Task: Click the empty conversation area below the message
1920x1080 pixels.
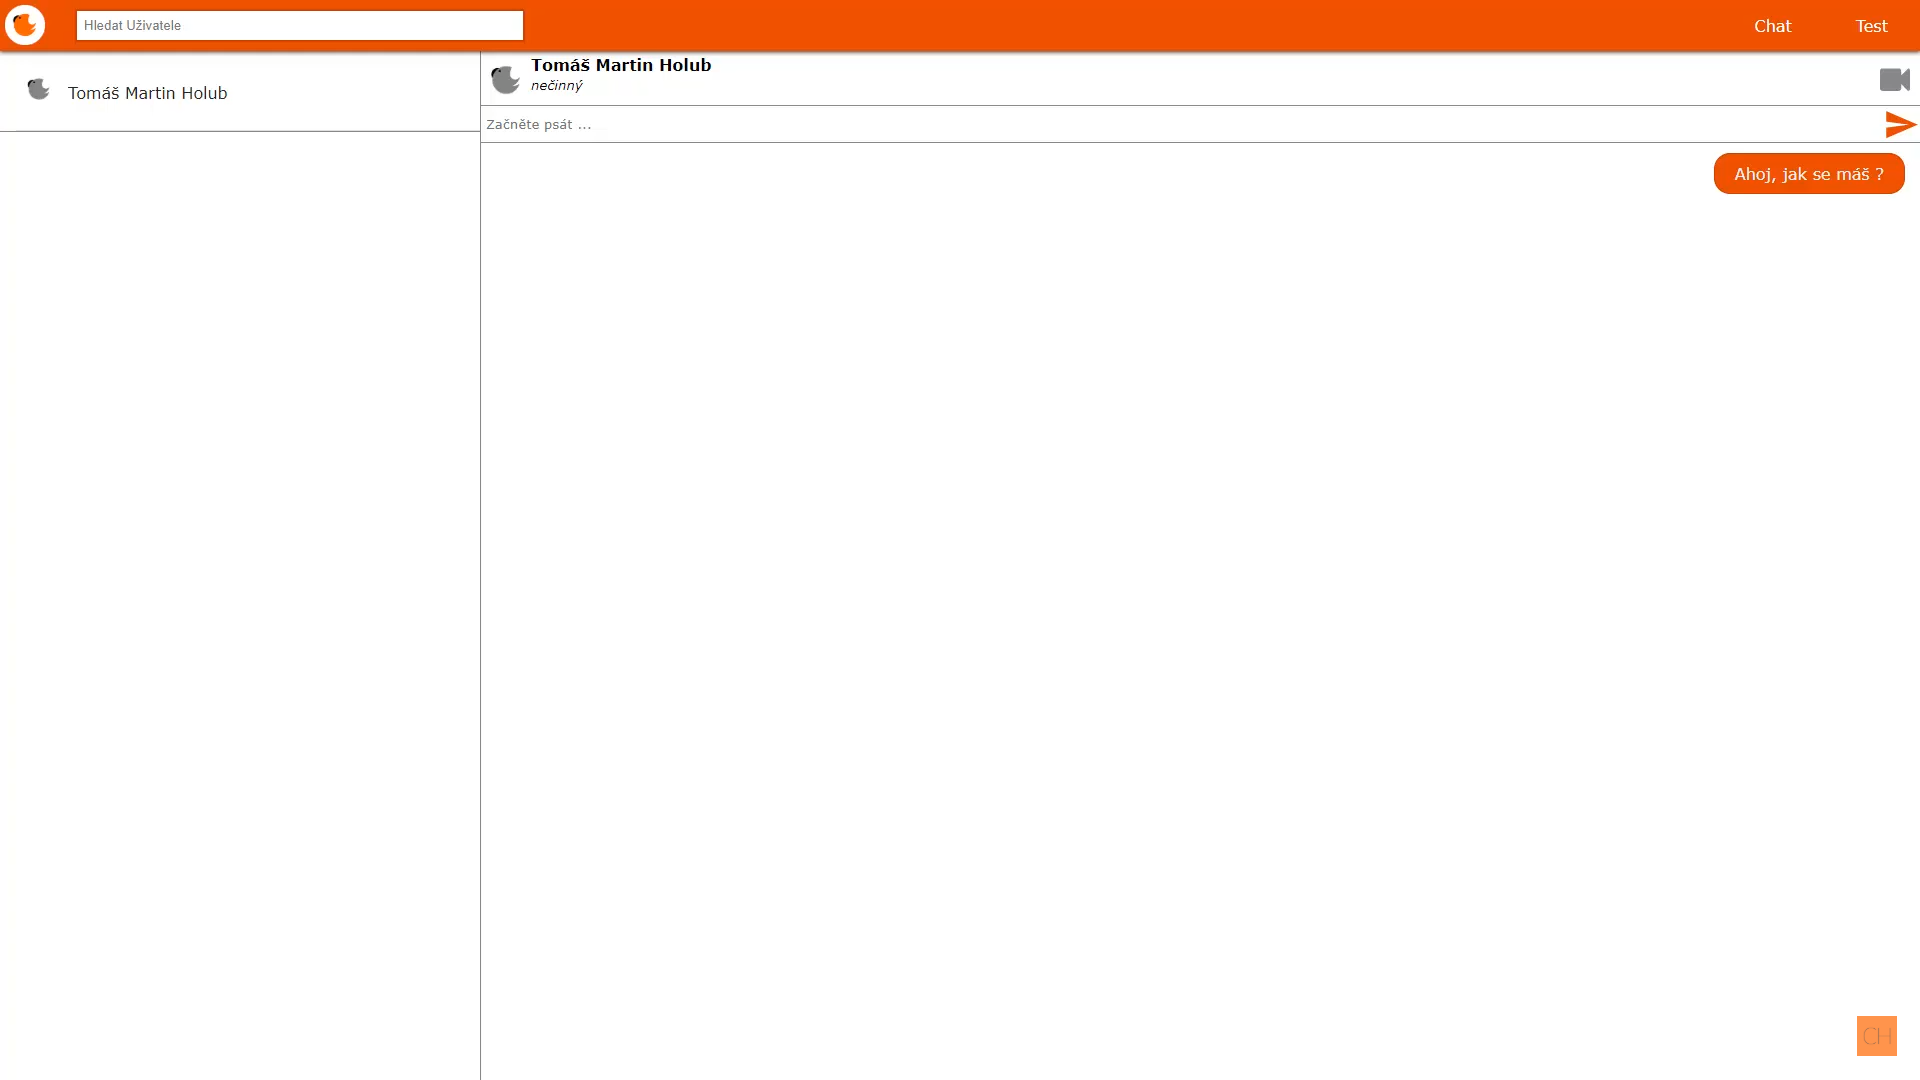Action: 1200,600
